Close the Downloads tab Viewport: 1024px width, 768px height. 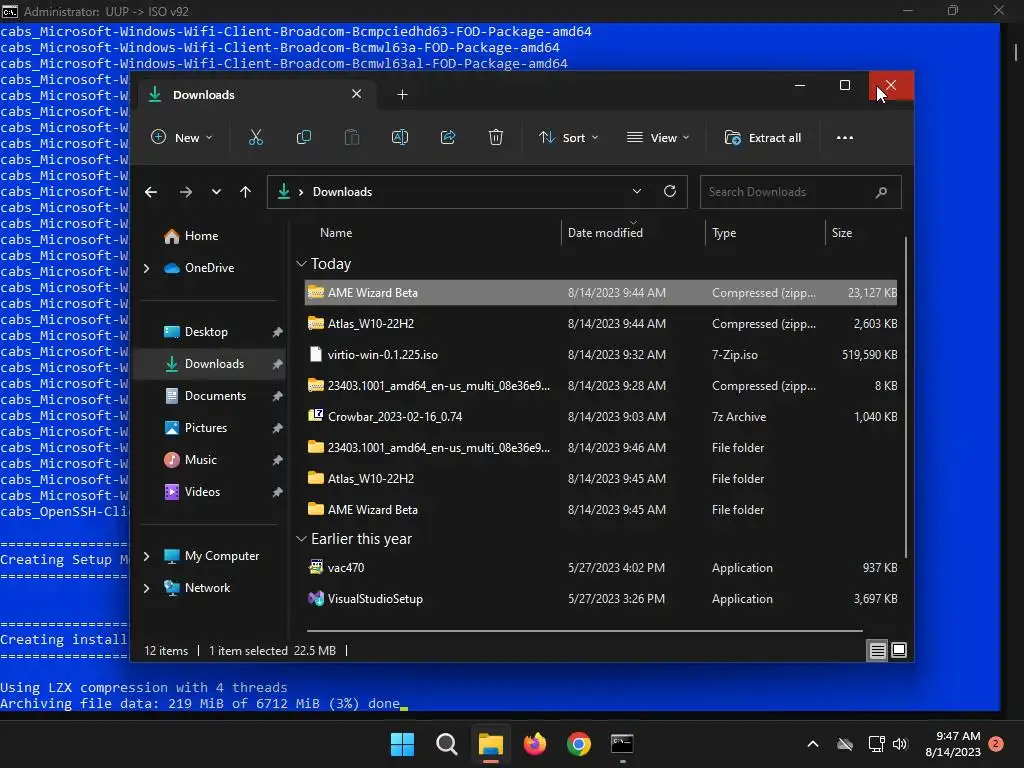point(357,94)
